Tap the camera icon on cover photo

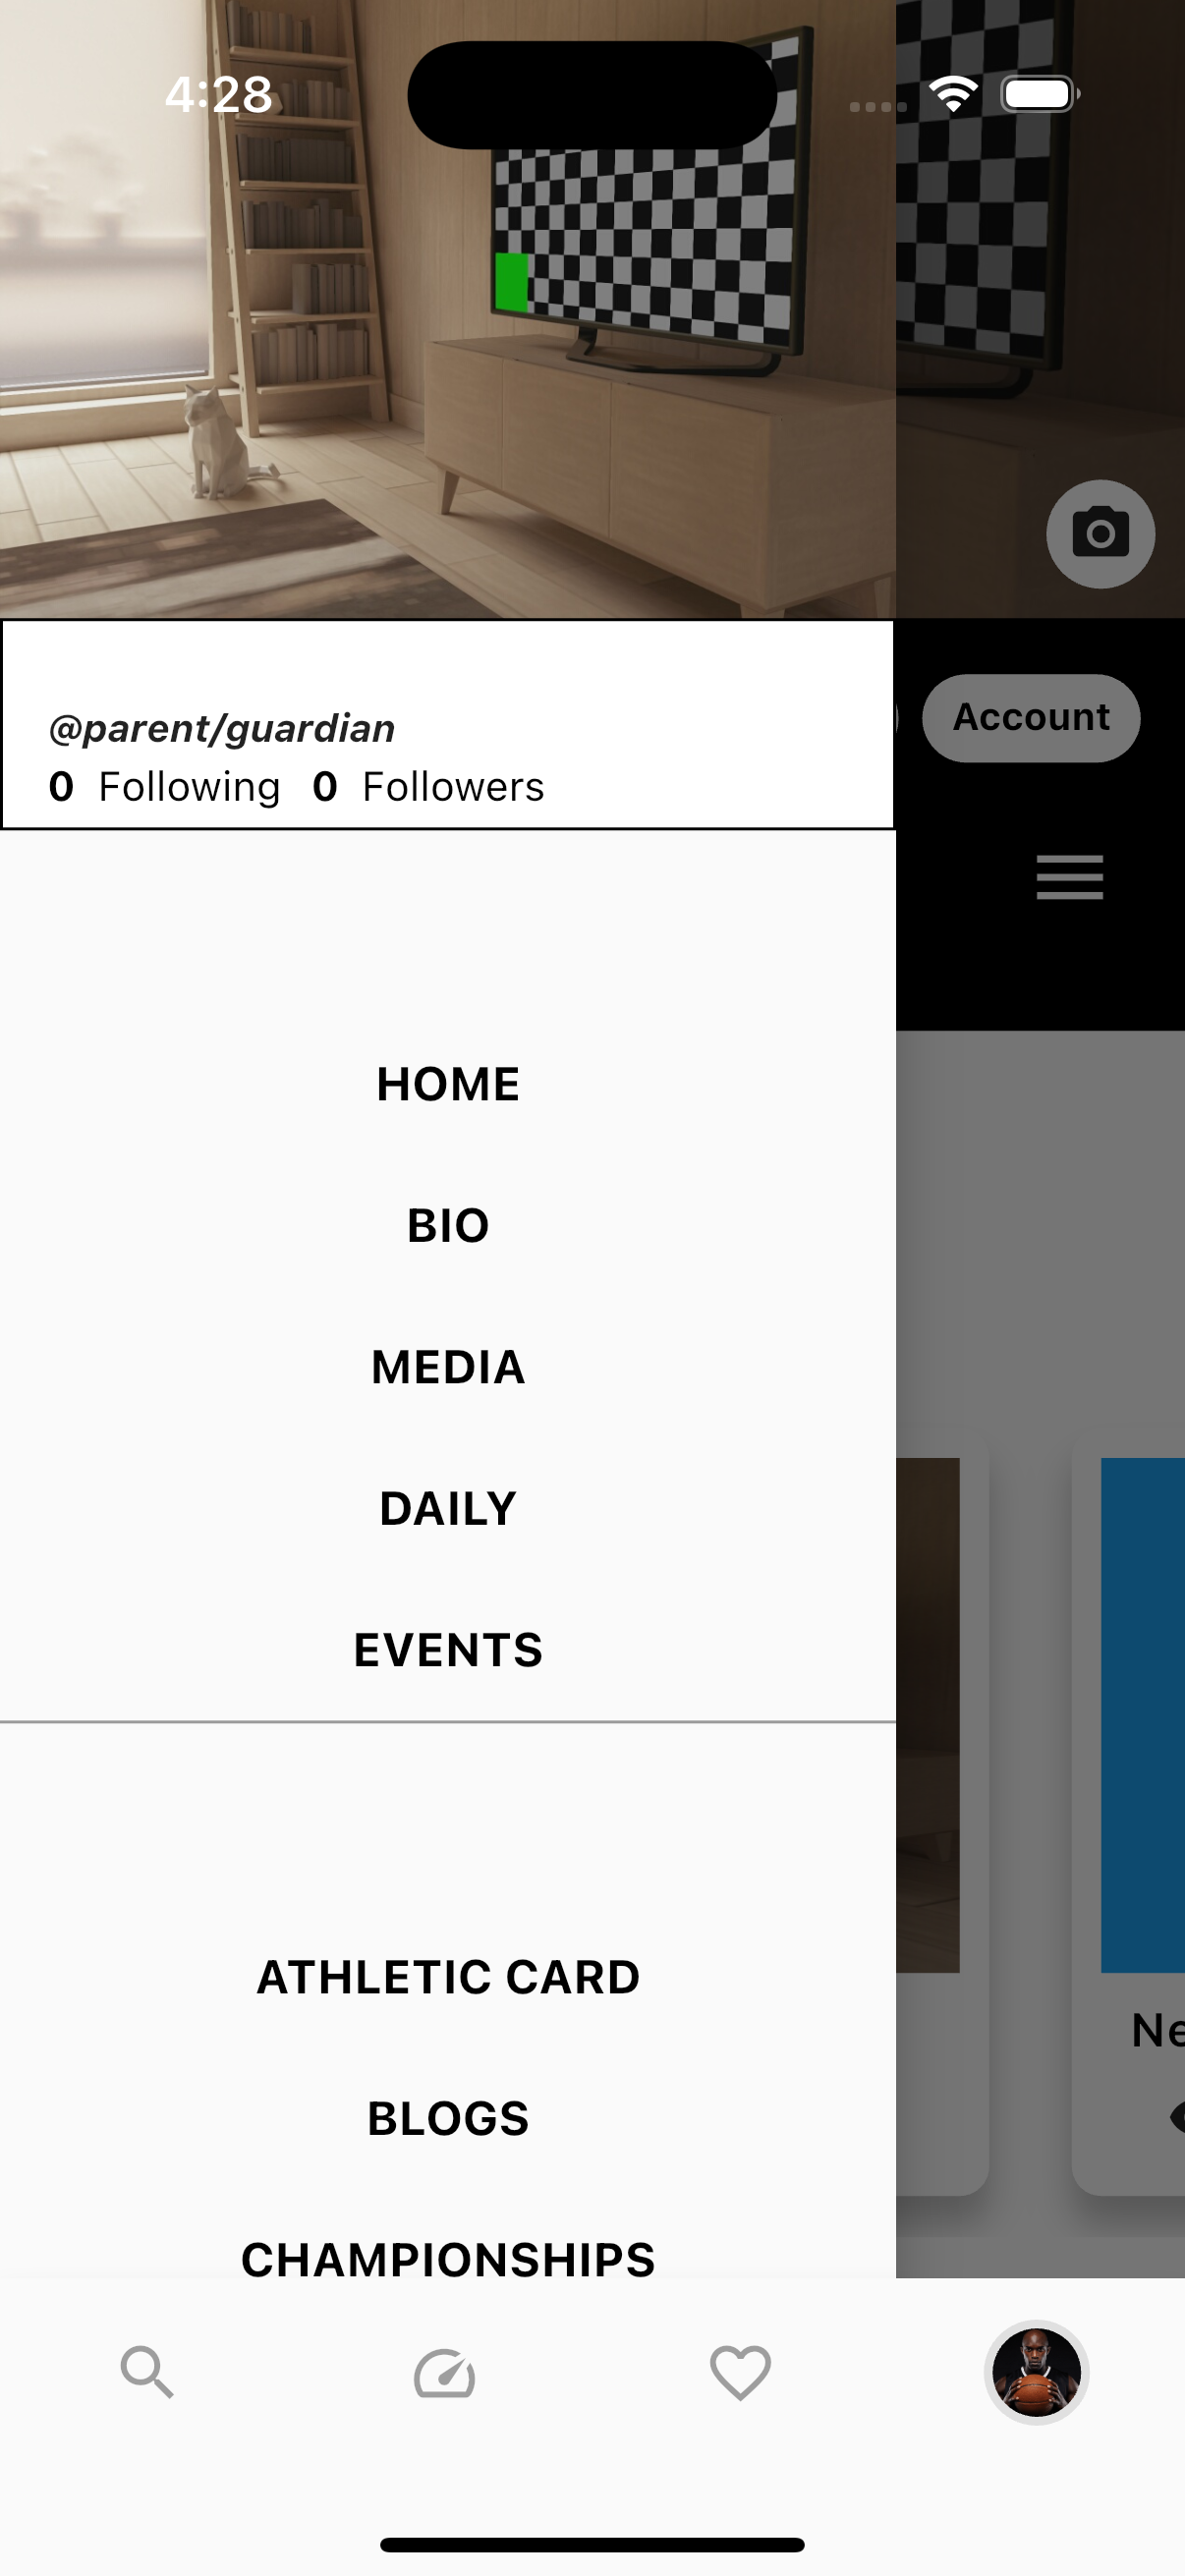tap(1100, 534)
